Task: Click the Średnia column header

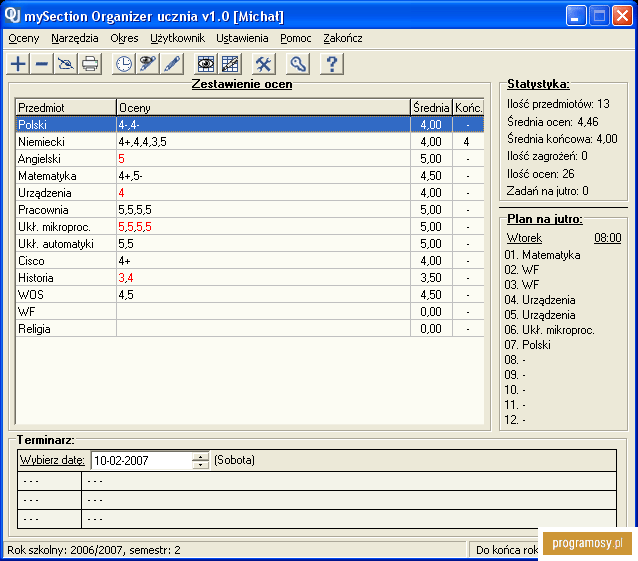Action: click(x=431, y=107)
